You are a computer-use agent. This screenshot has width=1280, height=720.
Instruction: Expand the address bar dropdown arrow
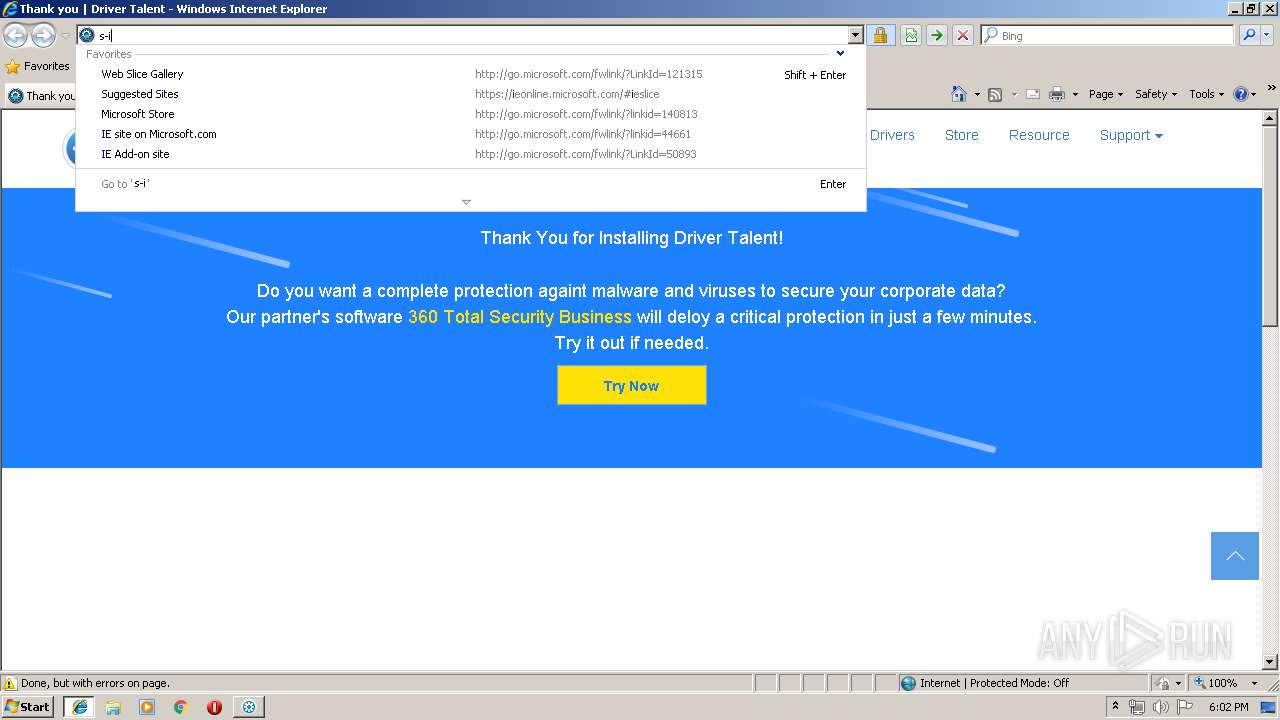(x=855, y=36)
